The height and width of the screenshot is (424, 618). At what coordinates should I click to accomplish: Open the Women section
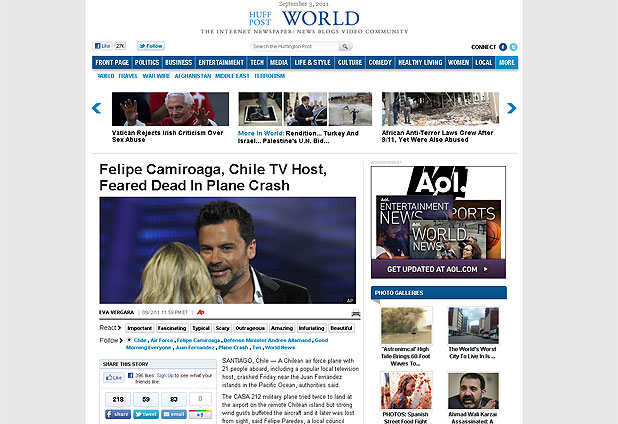pyautogui.click(x=458, y=63)
